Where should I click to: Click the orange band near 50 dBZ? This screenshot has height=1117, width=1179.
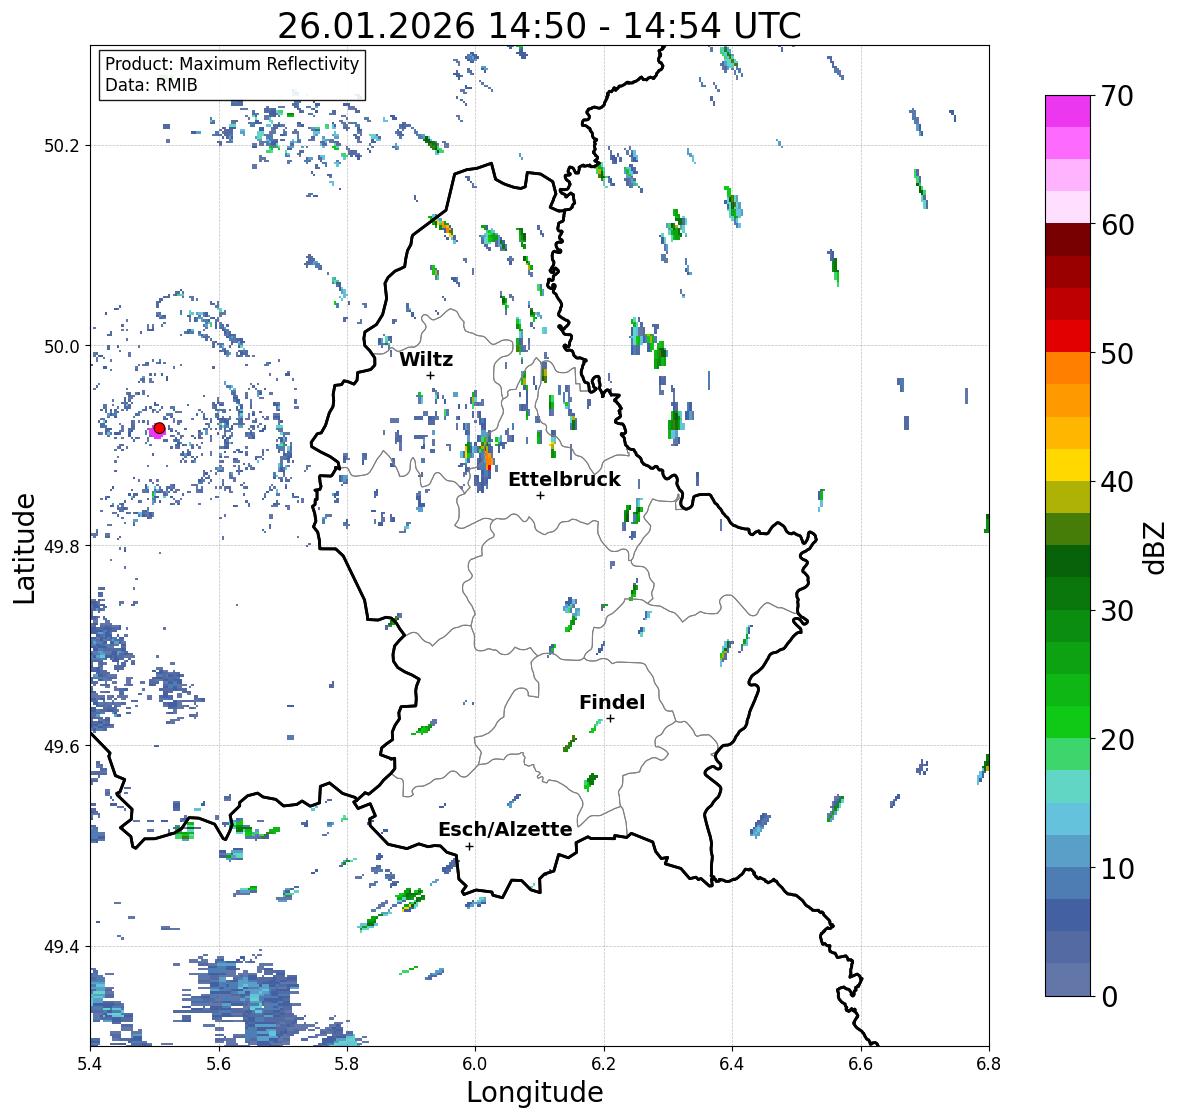click(1068, 368)
